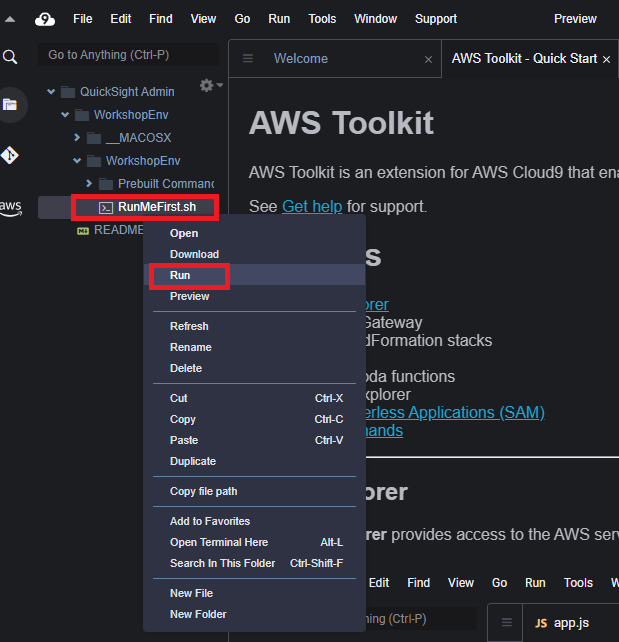Collapse the outer WorkshopEnv folder

point(65,115)
